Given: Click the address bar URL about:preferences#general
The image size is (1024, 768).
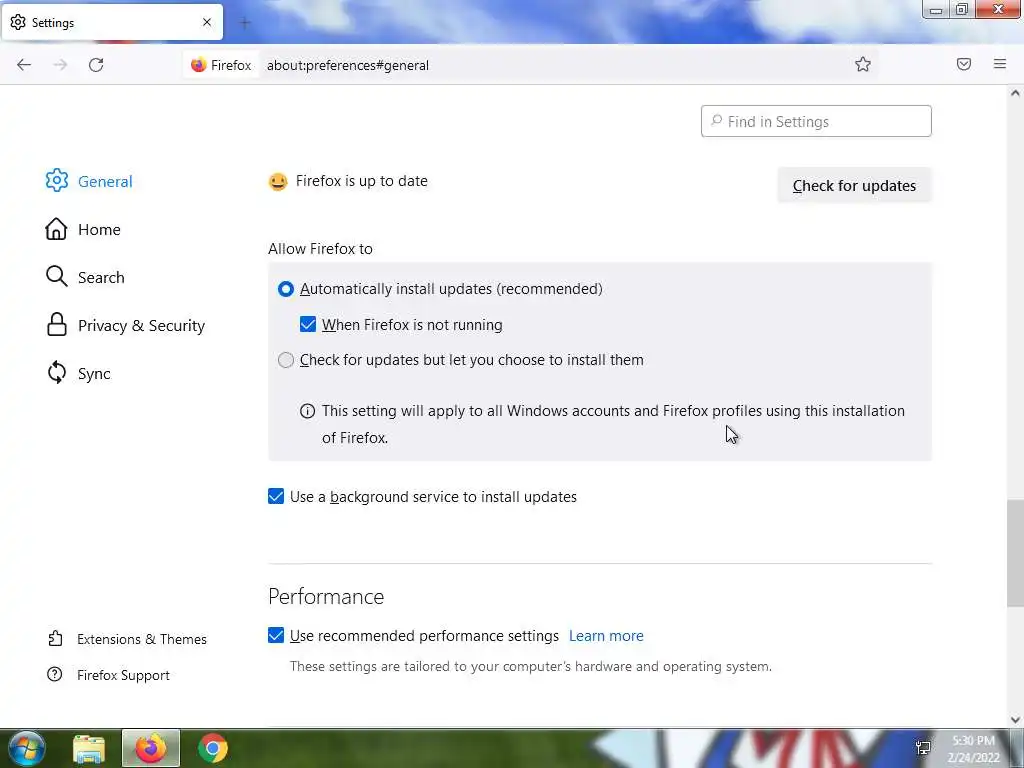Looking at the screenshot, I should tap(348, 65).
